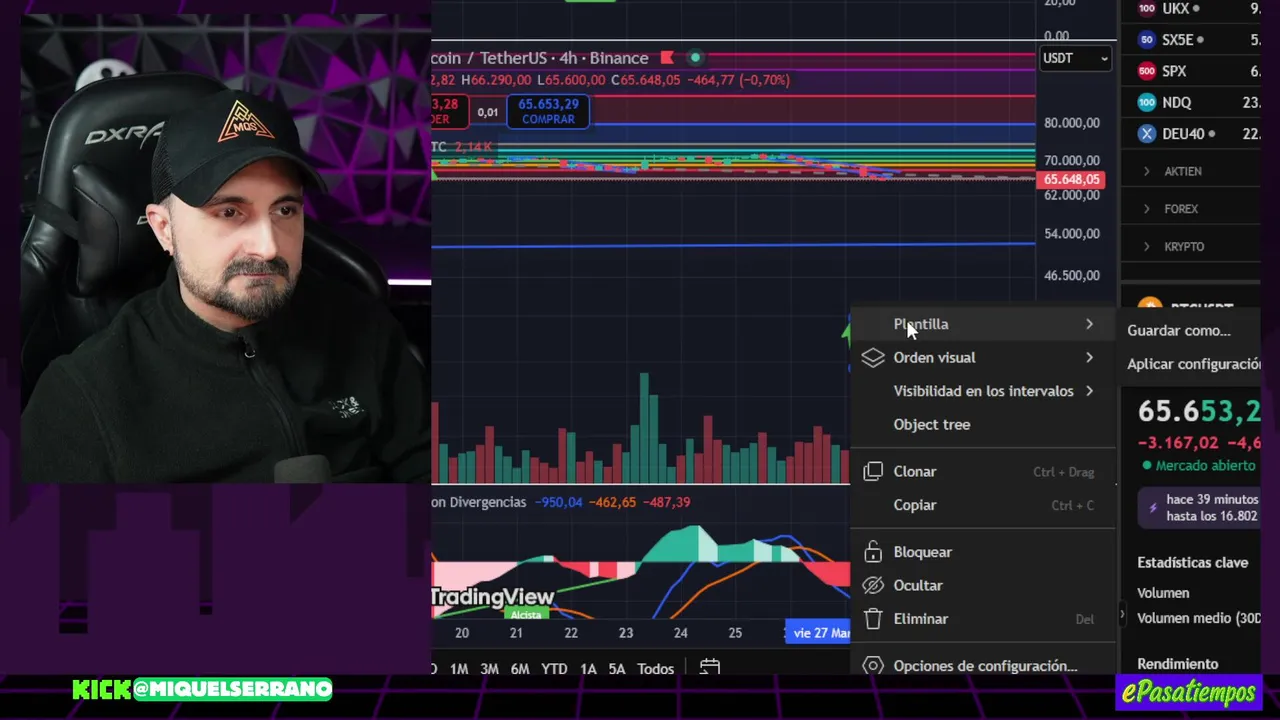This screenshot has width=1280, height=720.
Task: Click the Mercado abierto status text
Action: 1205,466
